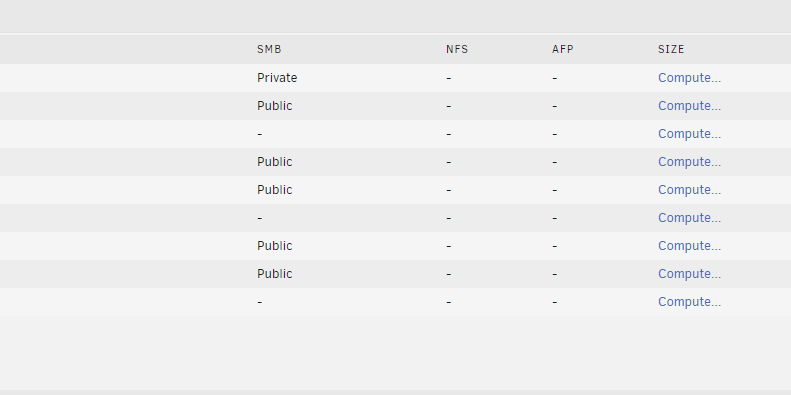Click Compute link in the seventh row
The image size is (791, 395).
click(689, 246)
